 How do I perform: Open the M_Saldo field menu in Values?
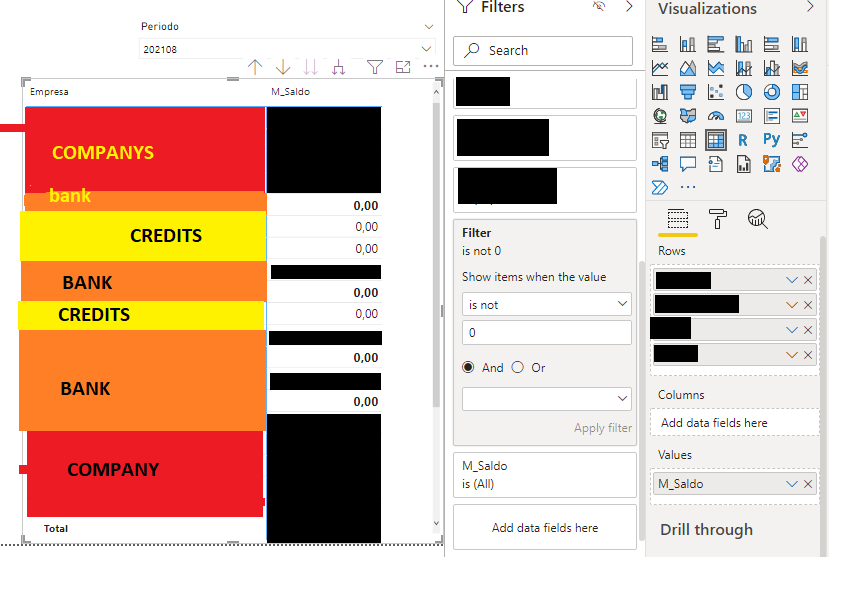pyautogui.click(x=792, y=483)
